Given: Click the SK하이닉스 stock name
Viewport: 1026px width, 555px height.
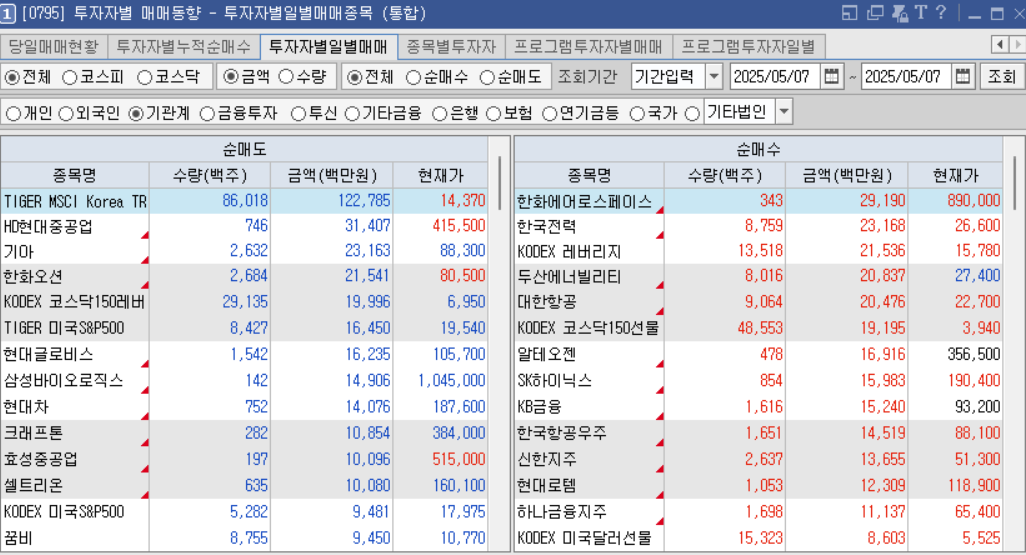Looking at the screenshot, I should coord(554,380).
